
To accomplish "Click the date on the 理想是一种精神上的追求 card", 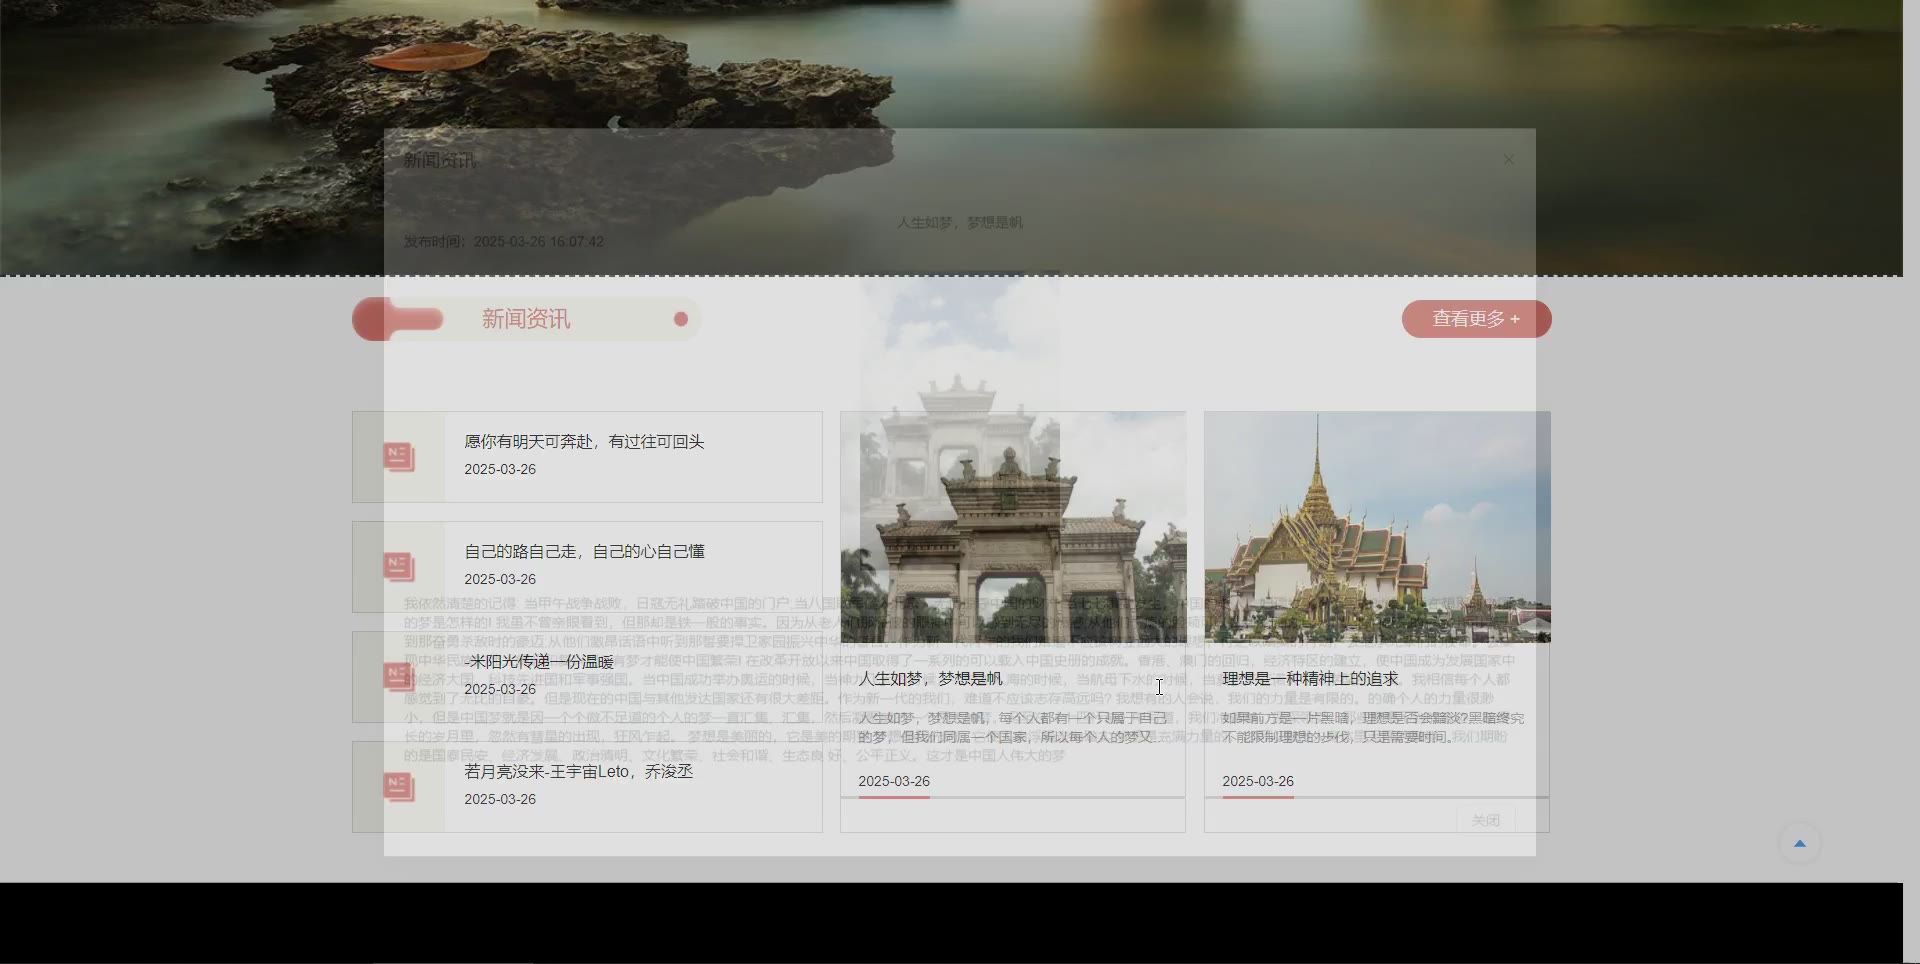I will [x=1258, y=781].
